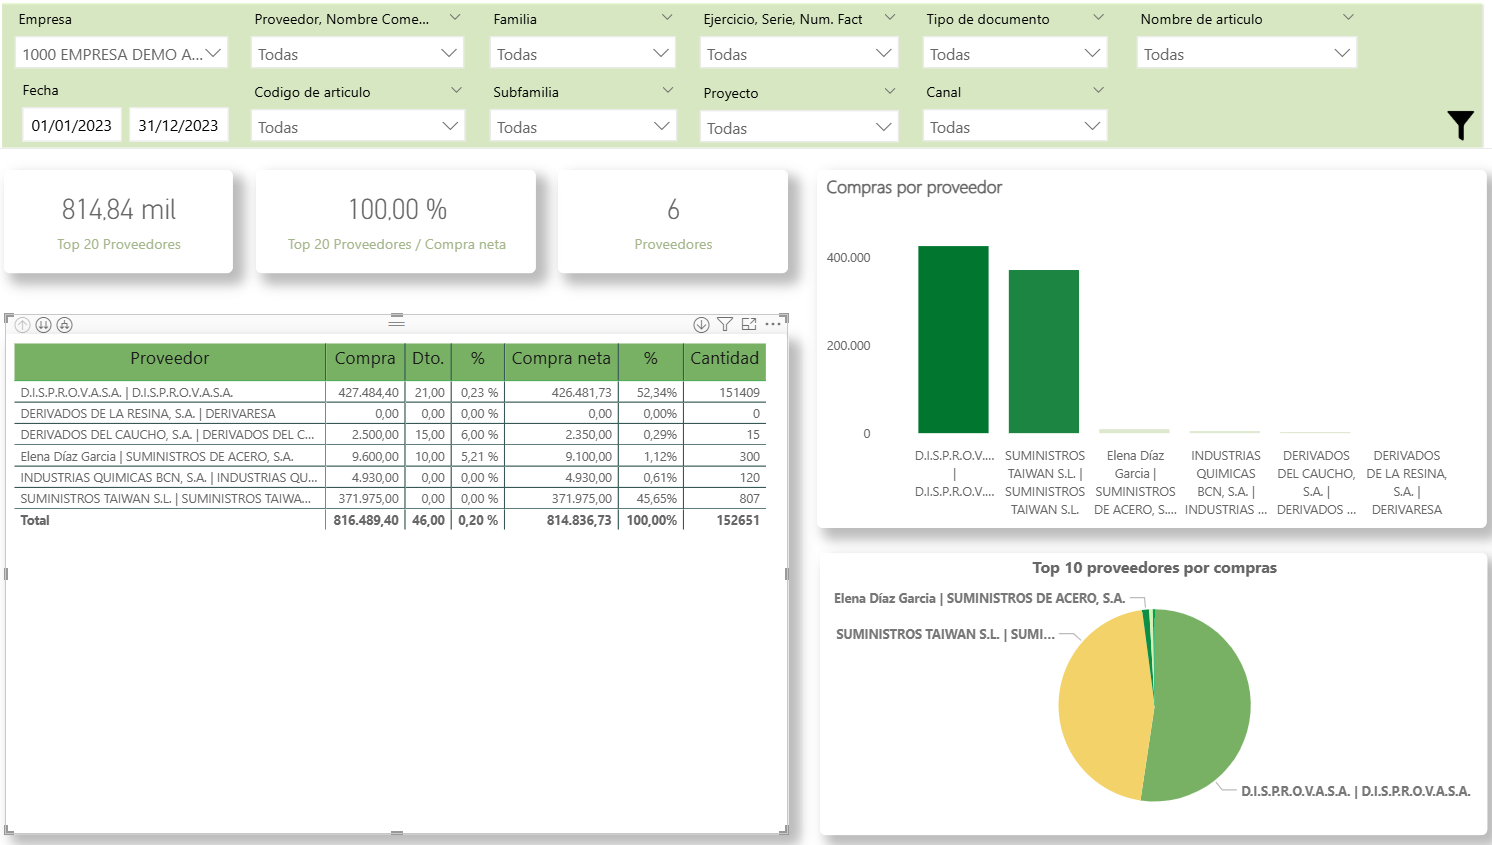
Task: Open the table visual's filter icon
Action: (725, 325)
